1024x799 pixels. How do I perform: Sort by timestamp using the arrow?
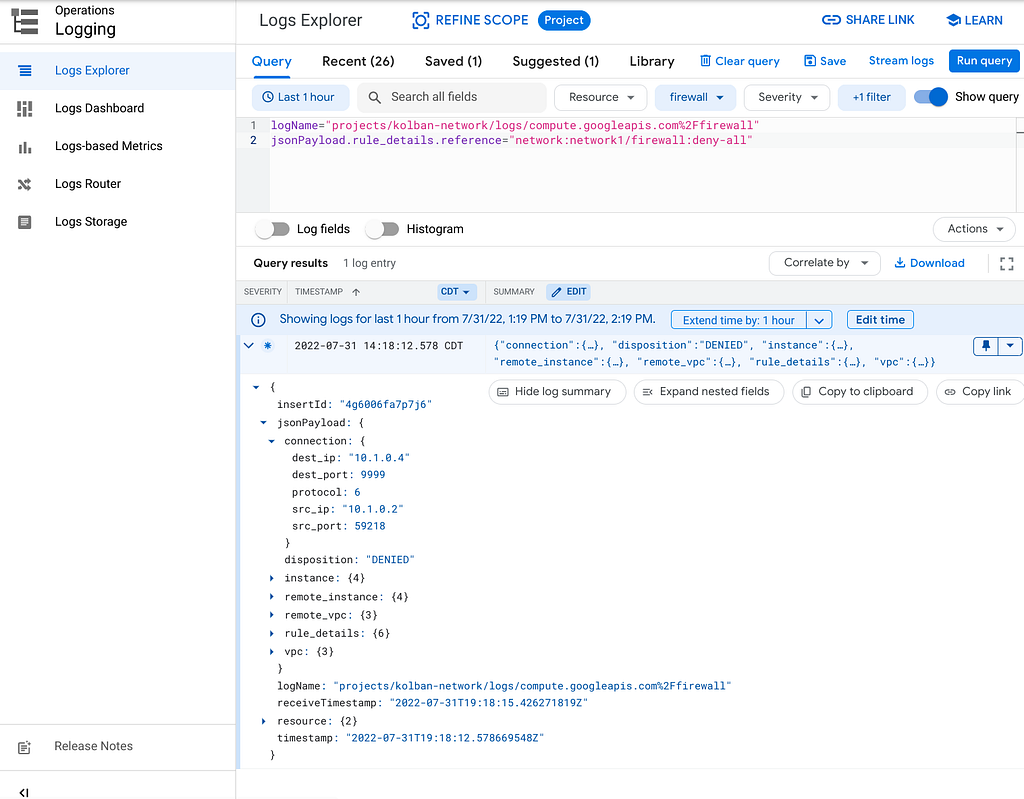pos(356,292)
